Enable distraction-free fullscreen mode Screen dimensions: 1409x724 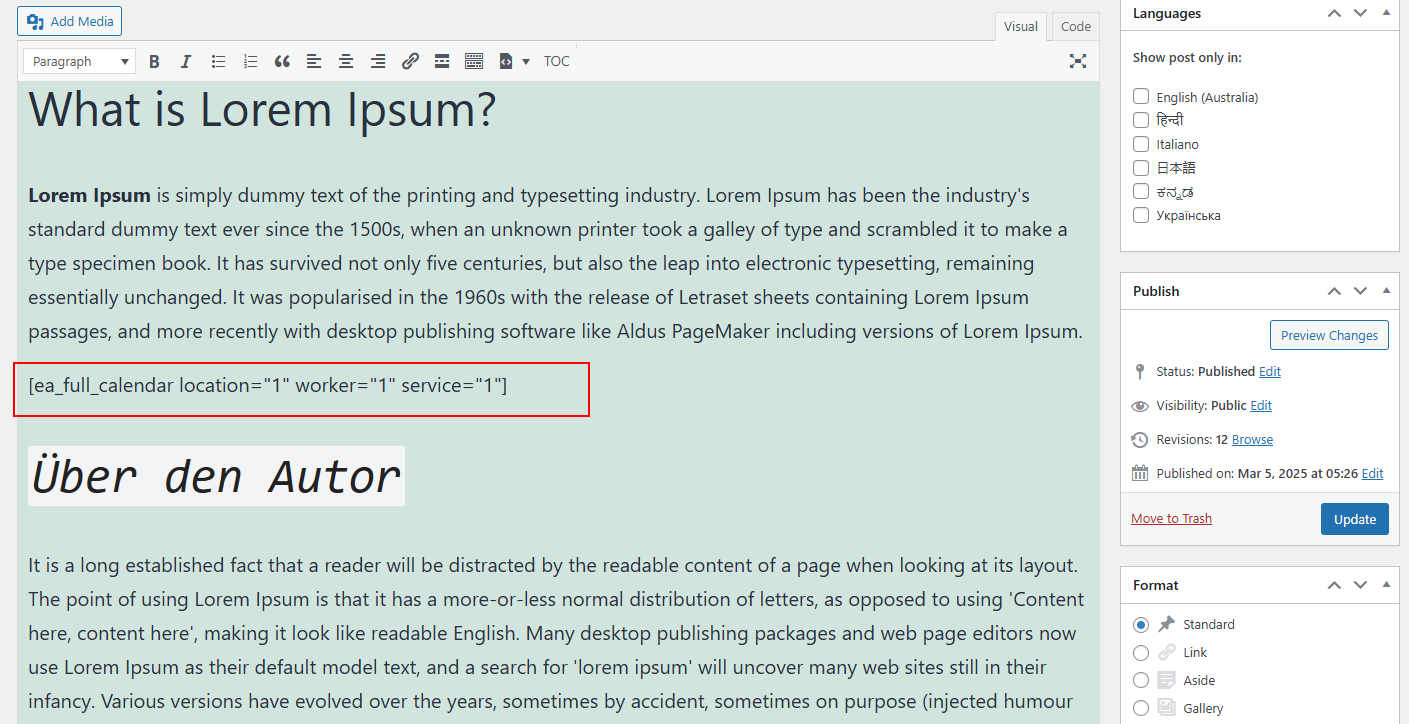click(x=1078, y=62)
